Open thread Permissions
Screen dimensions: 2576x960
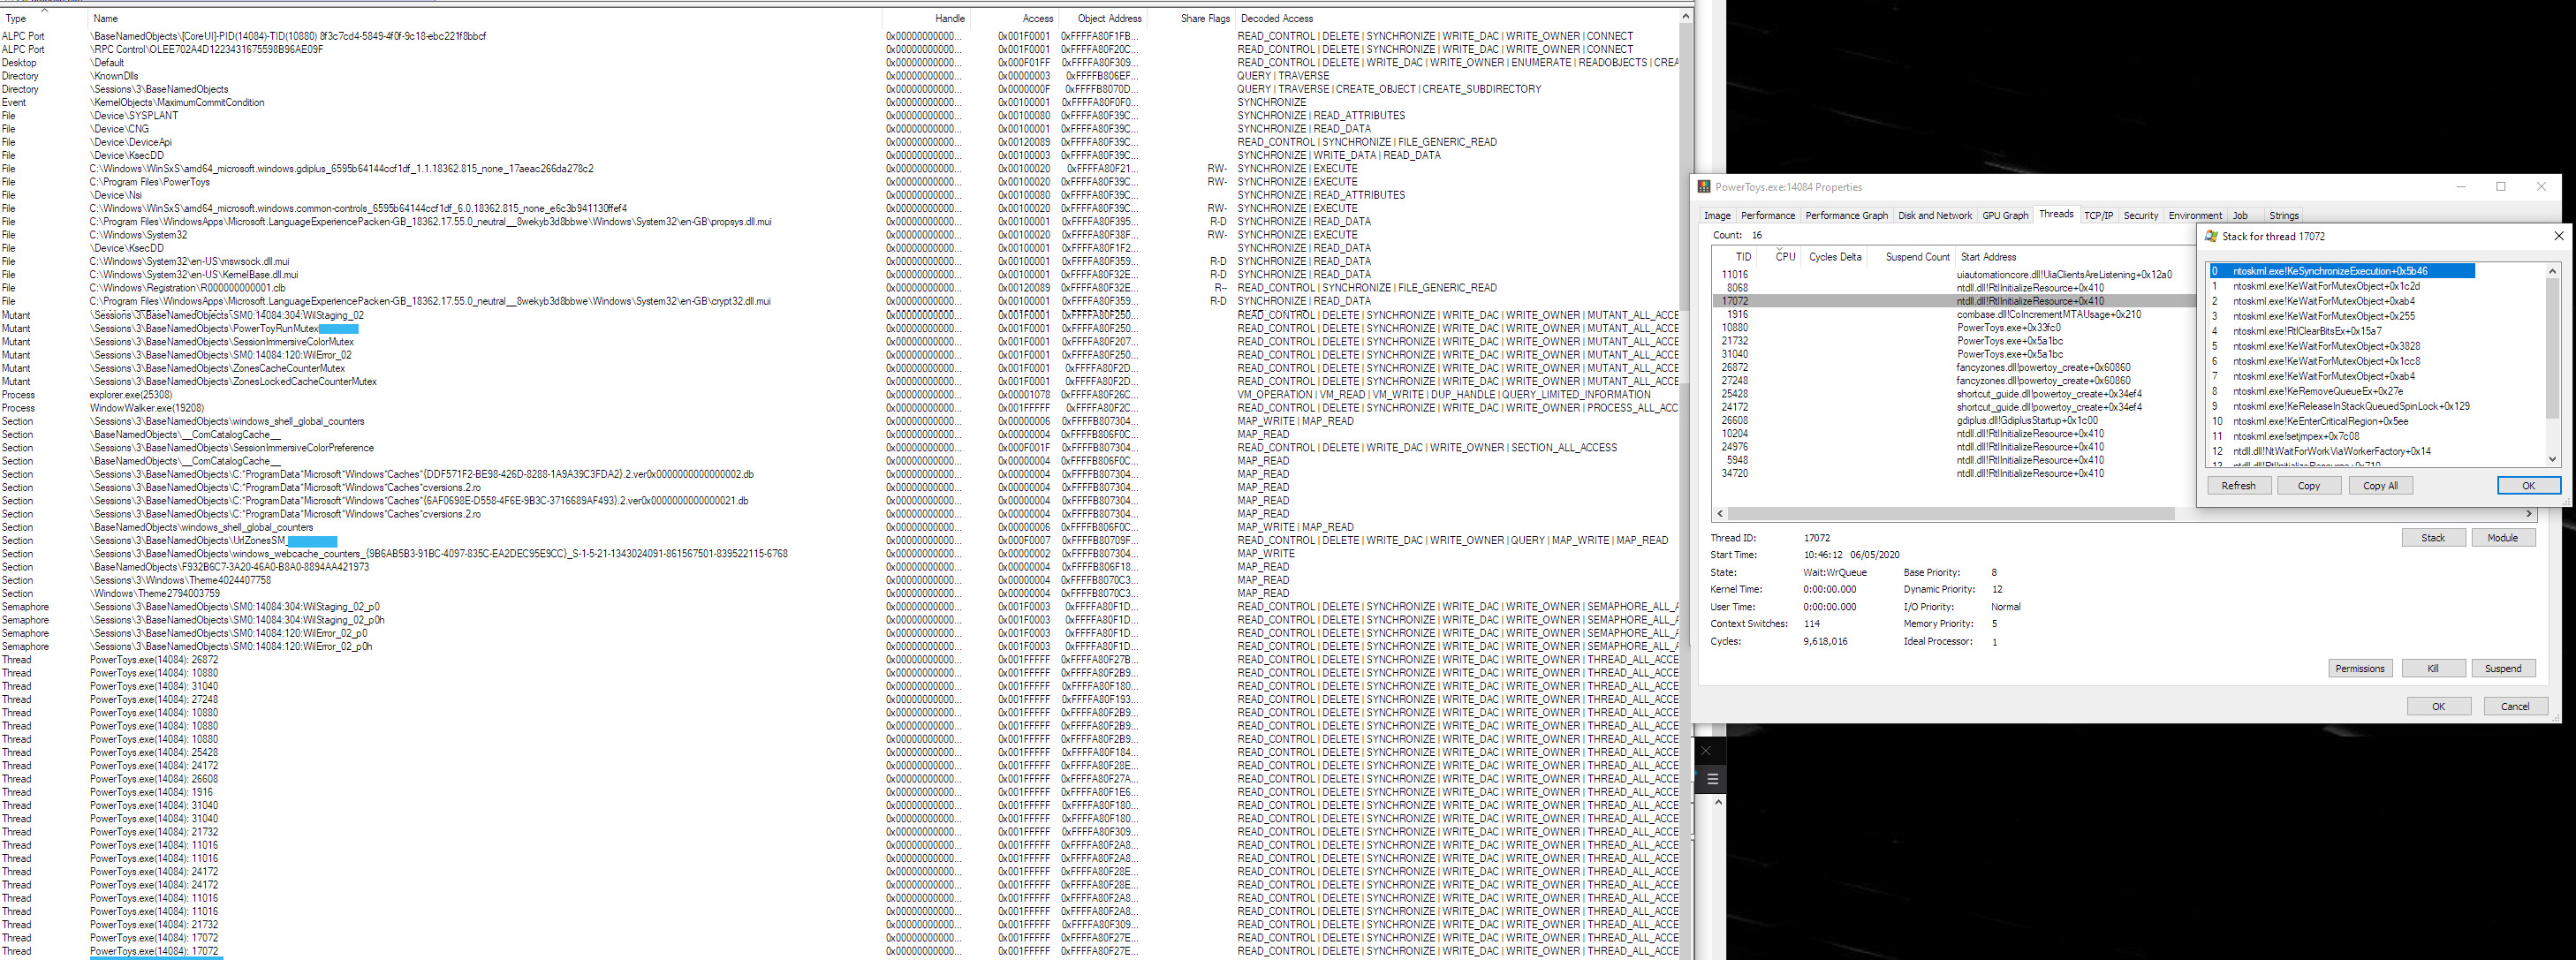click(2359, 668)
